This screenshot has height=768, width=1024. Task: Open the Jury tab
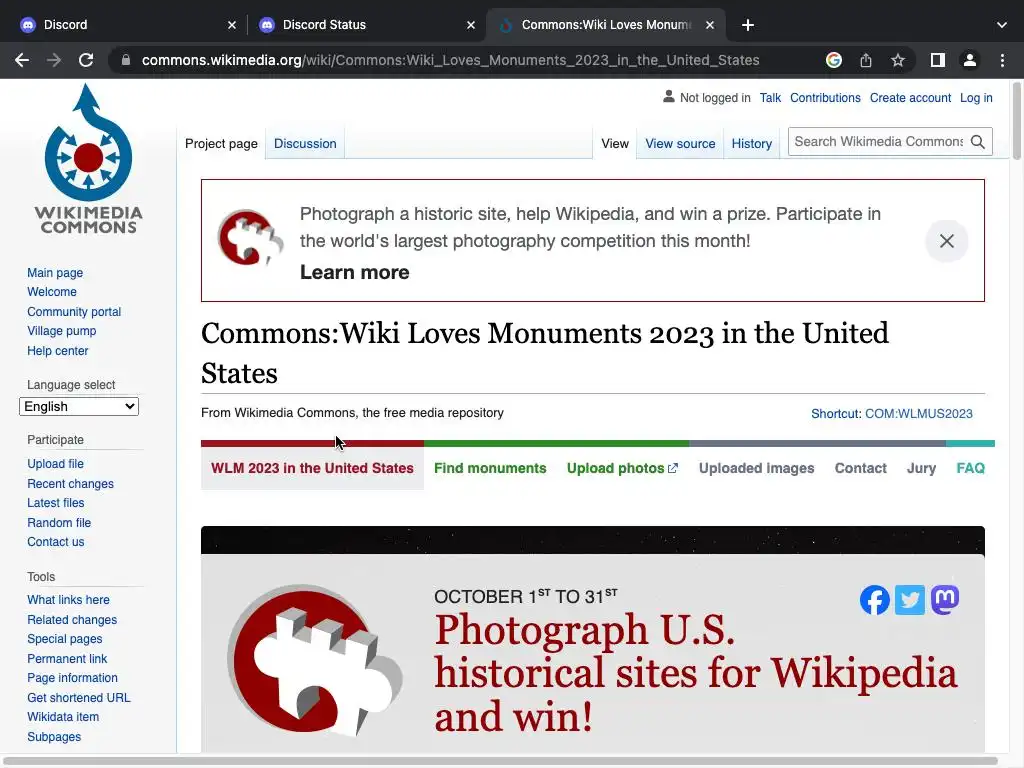pos(921,468)
